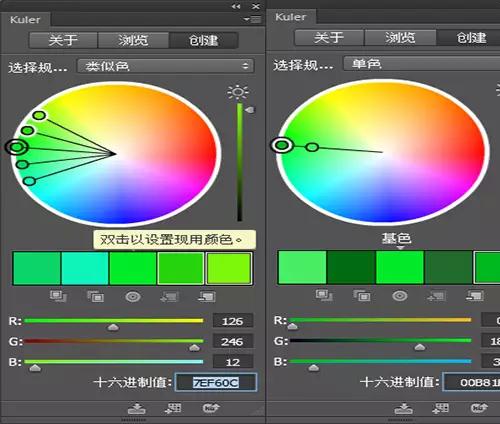This screenshot has height=424, width=500.
Task: Click the B slider handle in left panel
Action: (x=35, y=368)
